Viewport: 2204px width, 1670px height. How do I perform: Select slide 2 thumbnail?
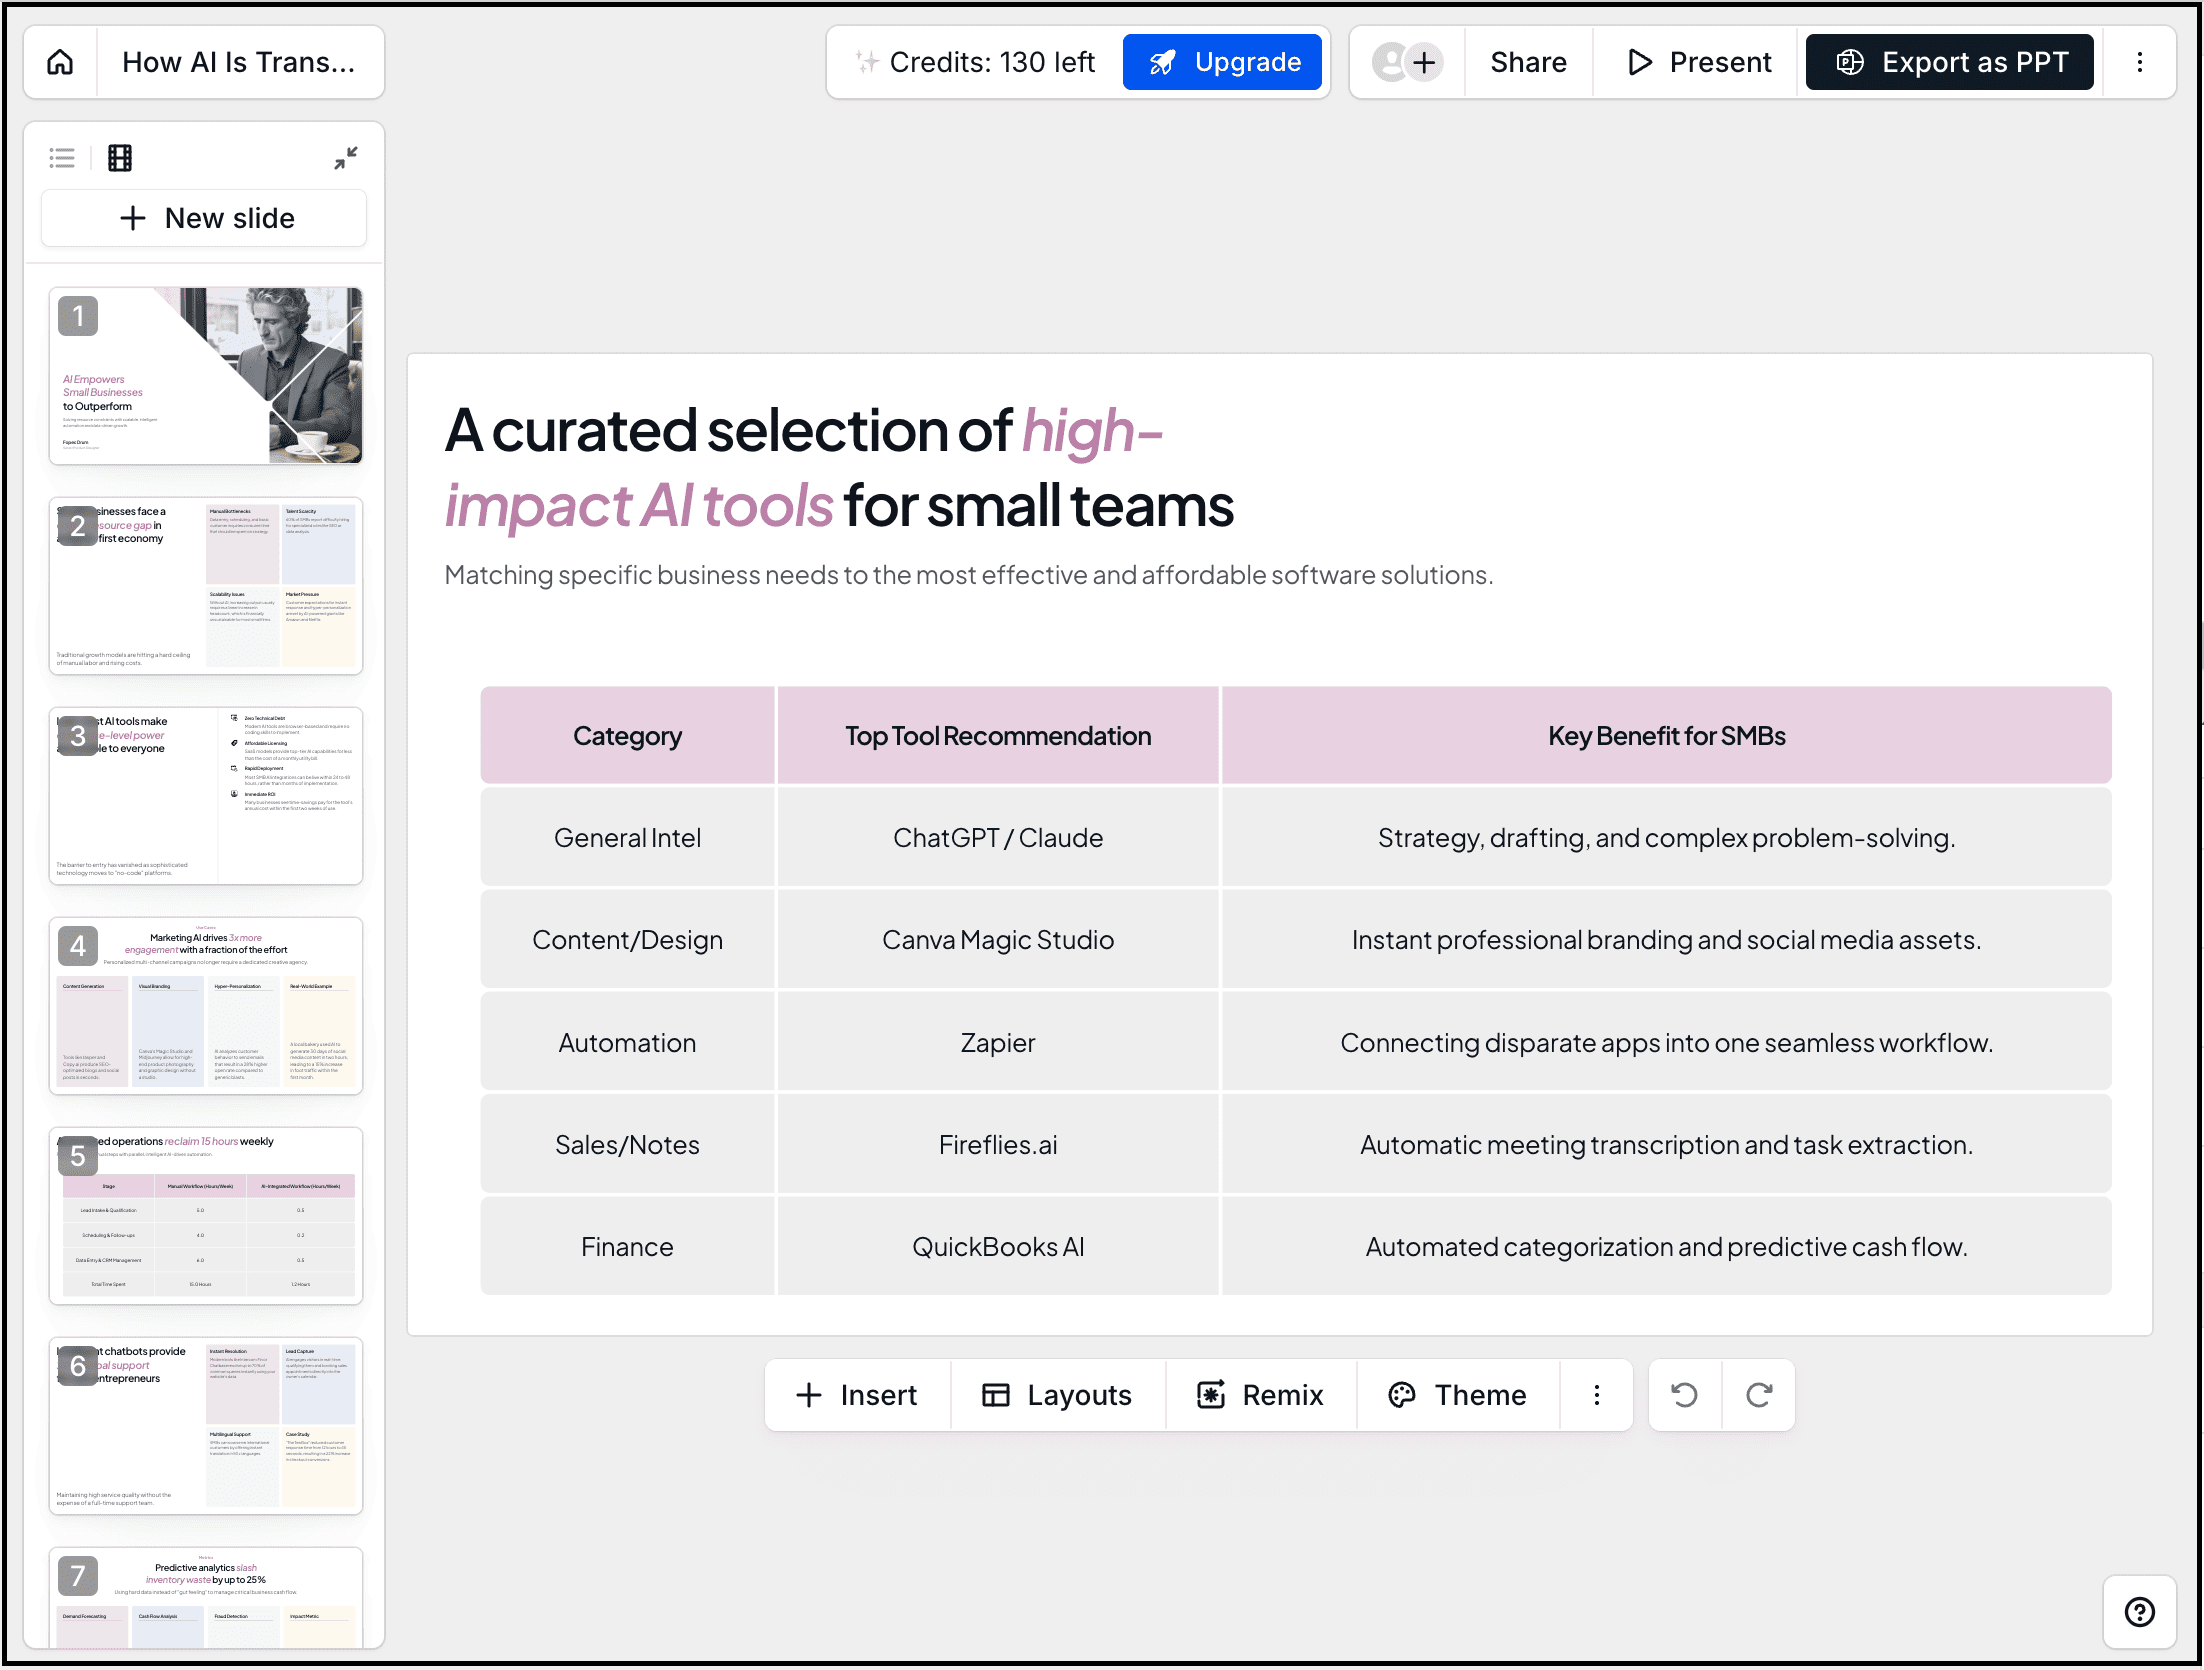[x=206, y=585]
